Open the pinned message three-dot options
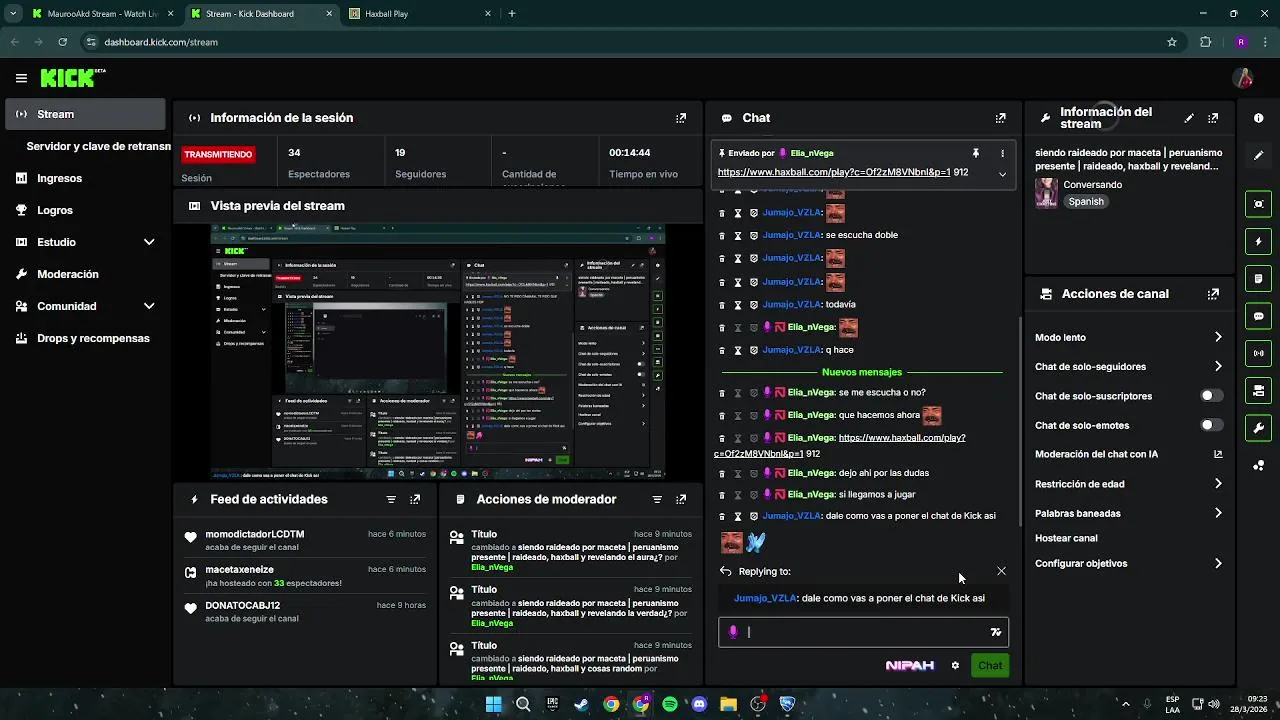The image size is (1280, 720). [x=1002, y=153]
